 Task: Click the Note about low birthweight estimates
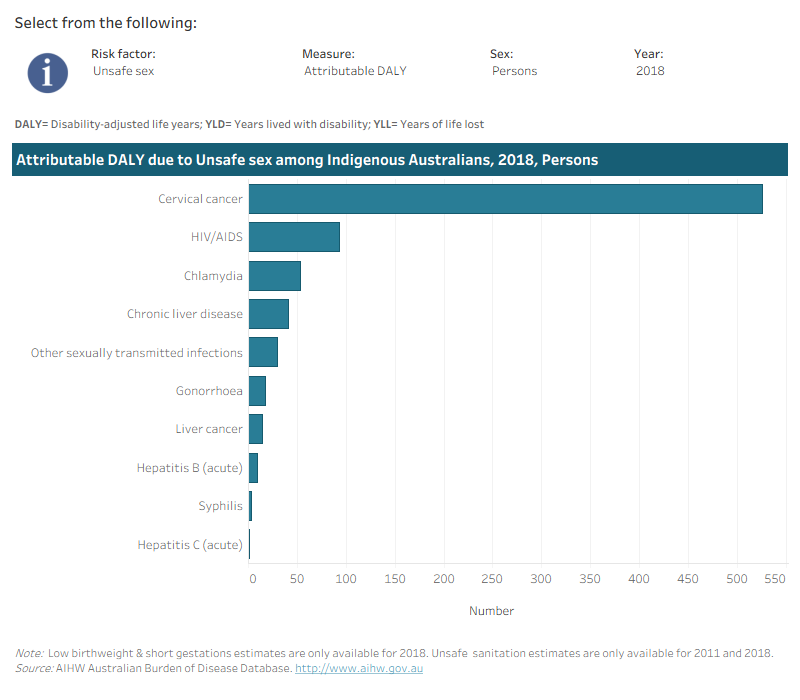[394, 653]
